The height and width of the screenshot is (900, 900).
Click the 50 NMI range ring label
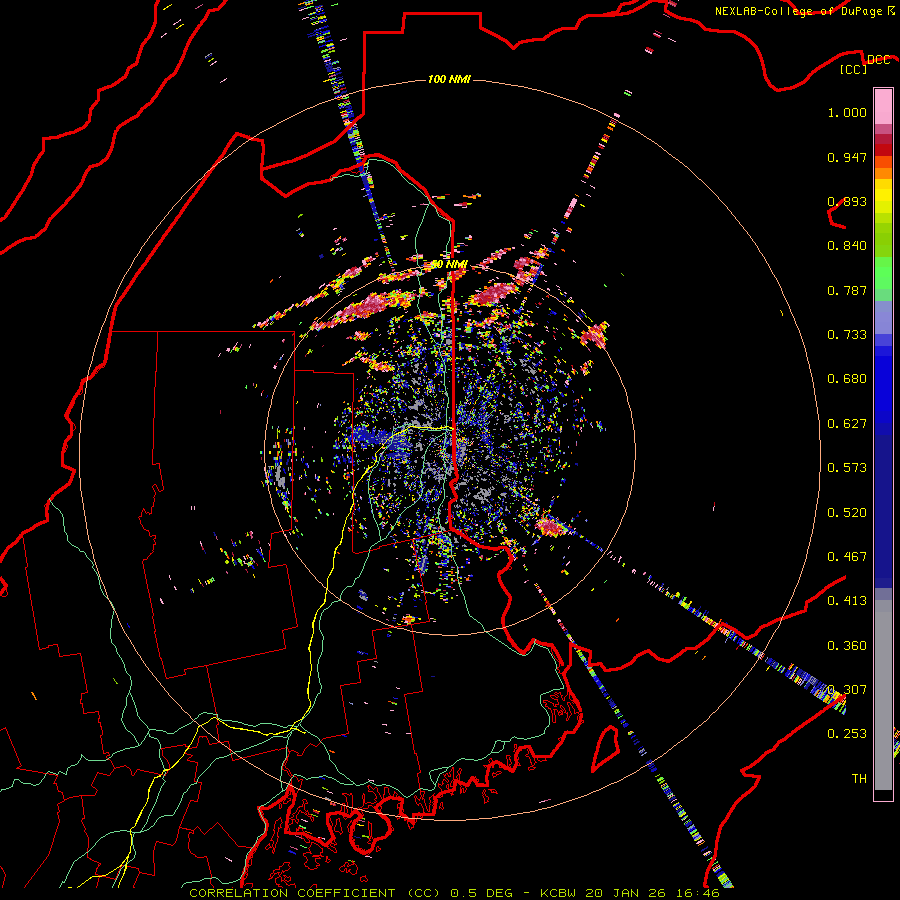[449, 265]
